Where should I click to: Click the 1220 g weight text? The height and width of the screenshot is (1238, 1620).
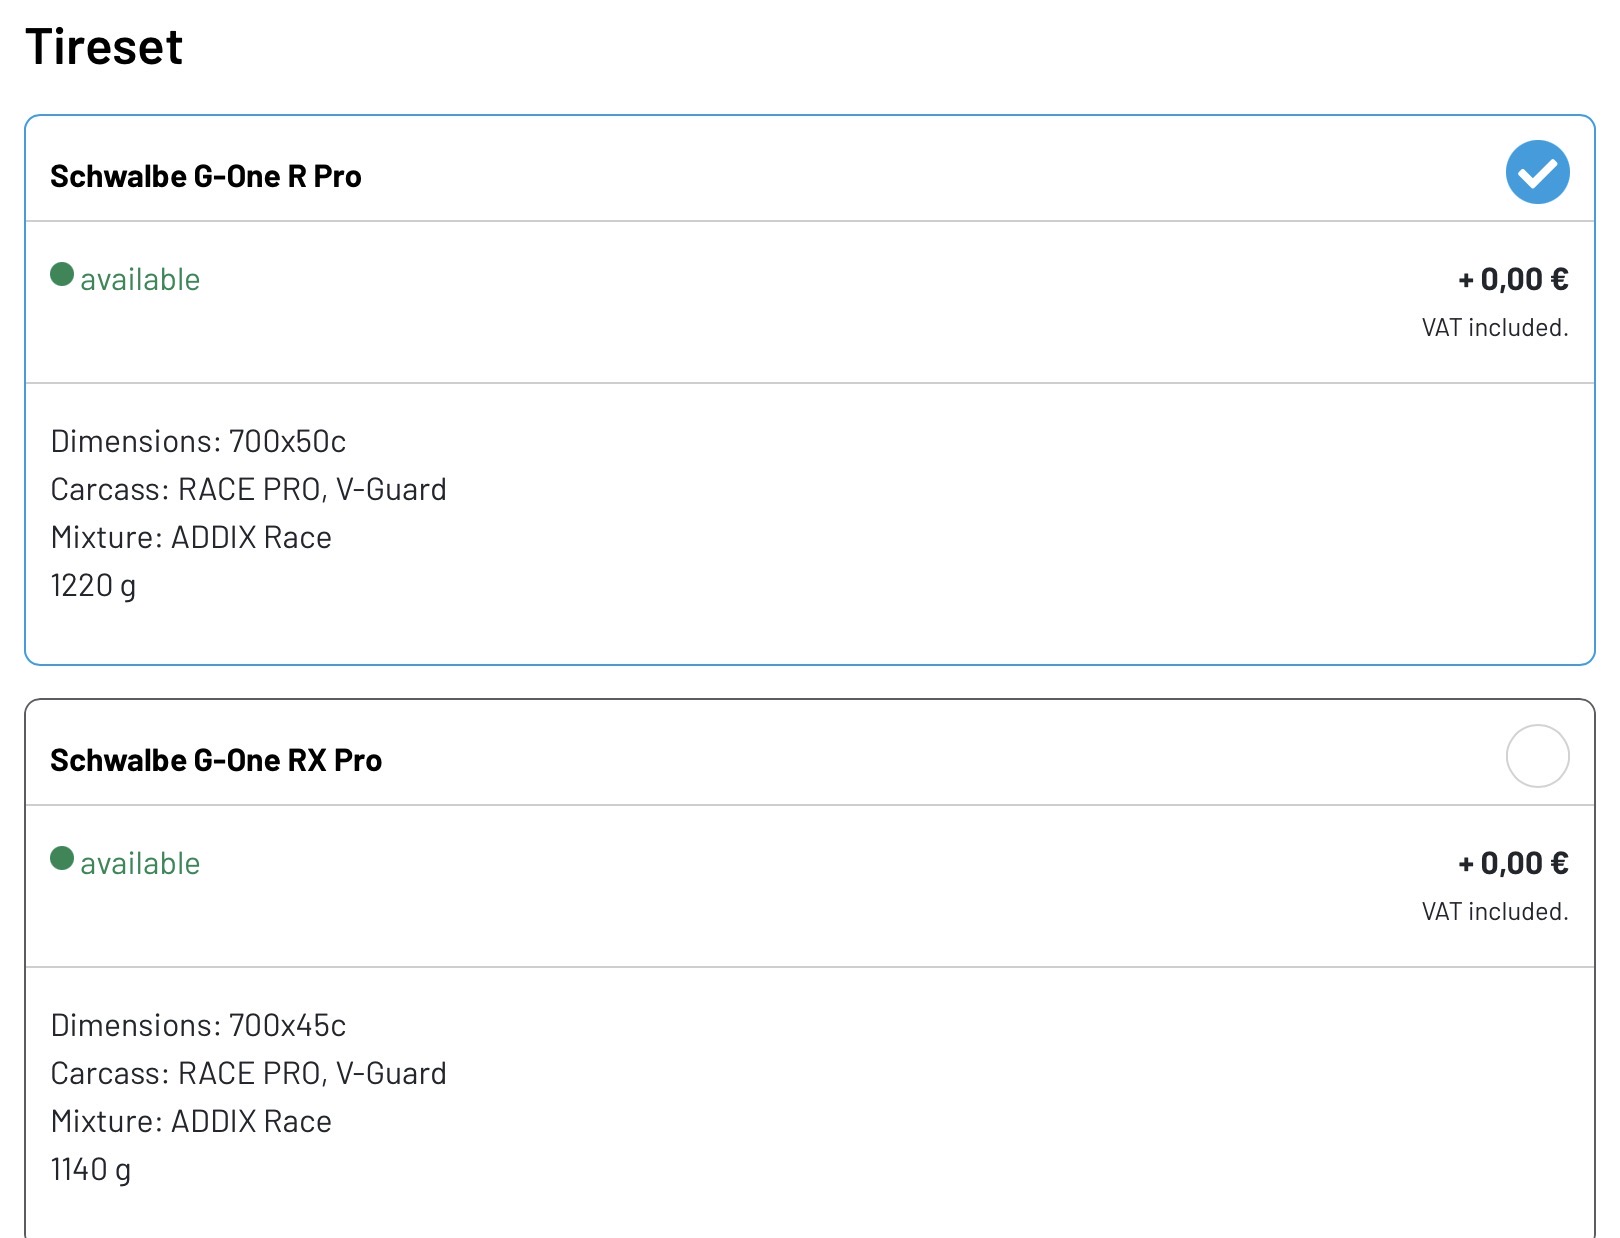pos(93,586)
